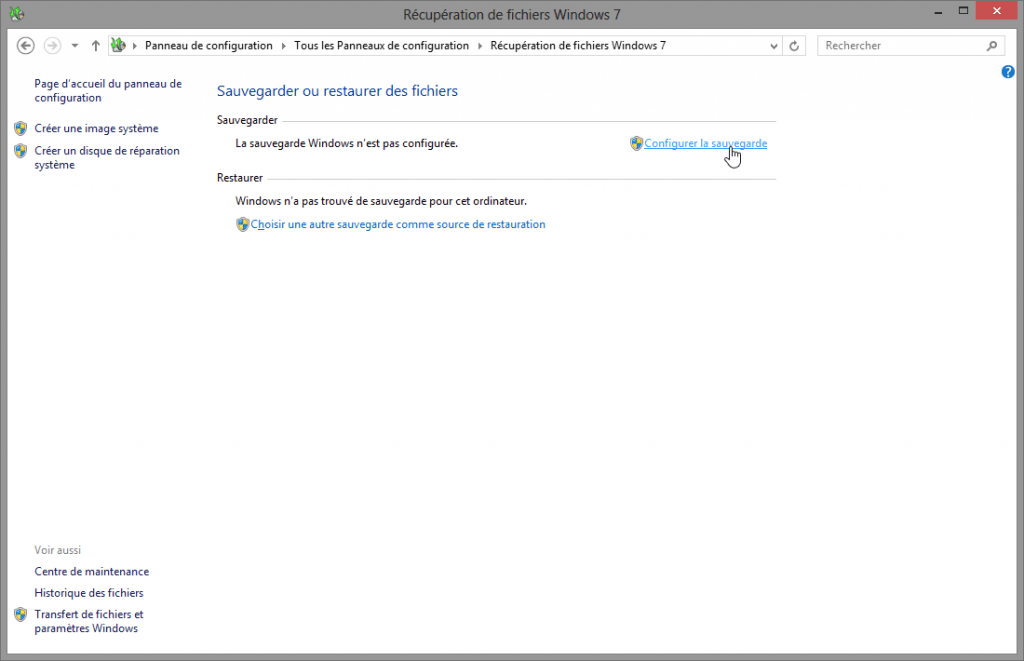Open Transfert de fichiers et paramètres Windows
This screenshot has height=661, width=1024.
point(89,621)
